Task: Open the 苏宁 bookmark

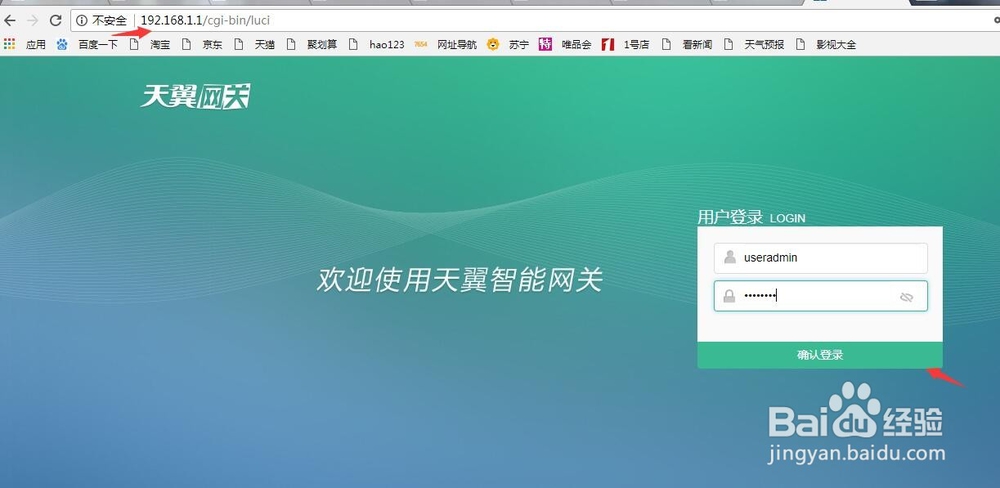Action: (x=508, y=45)
